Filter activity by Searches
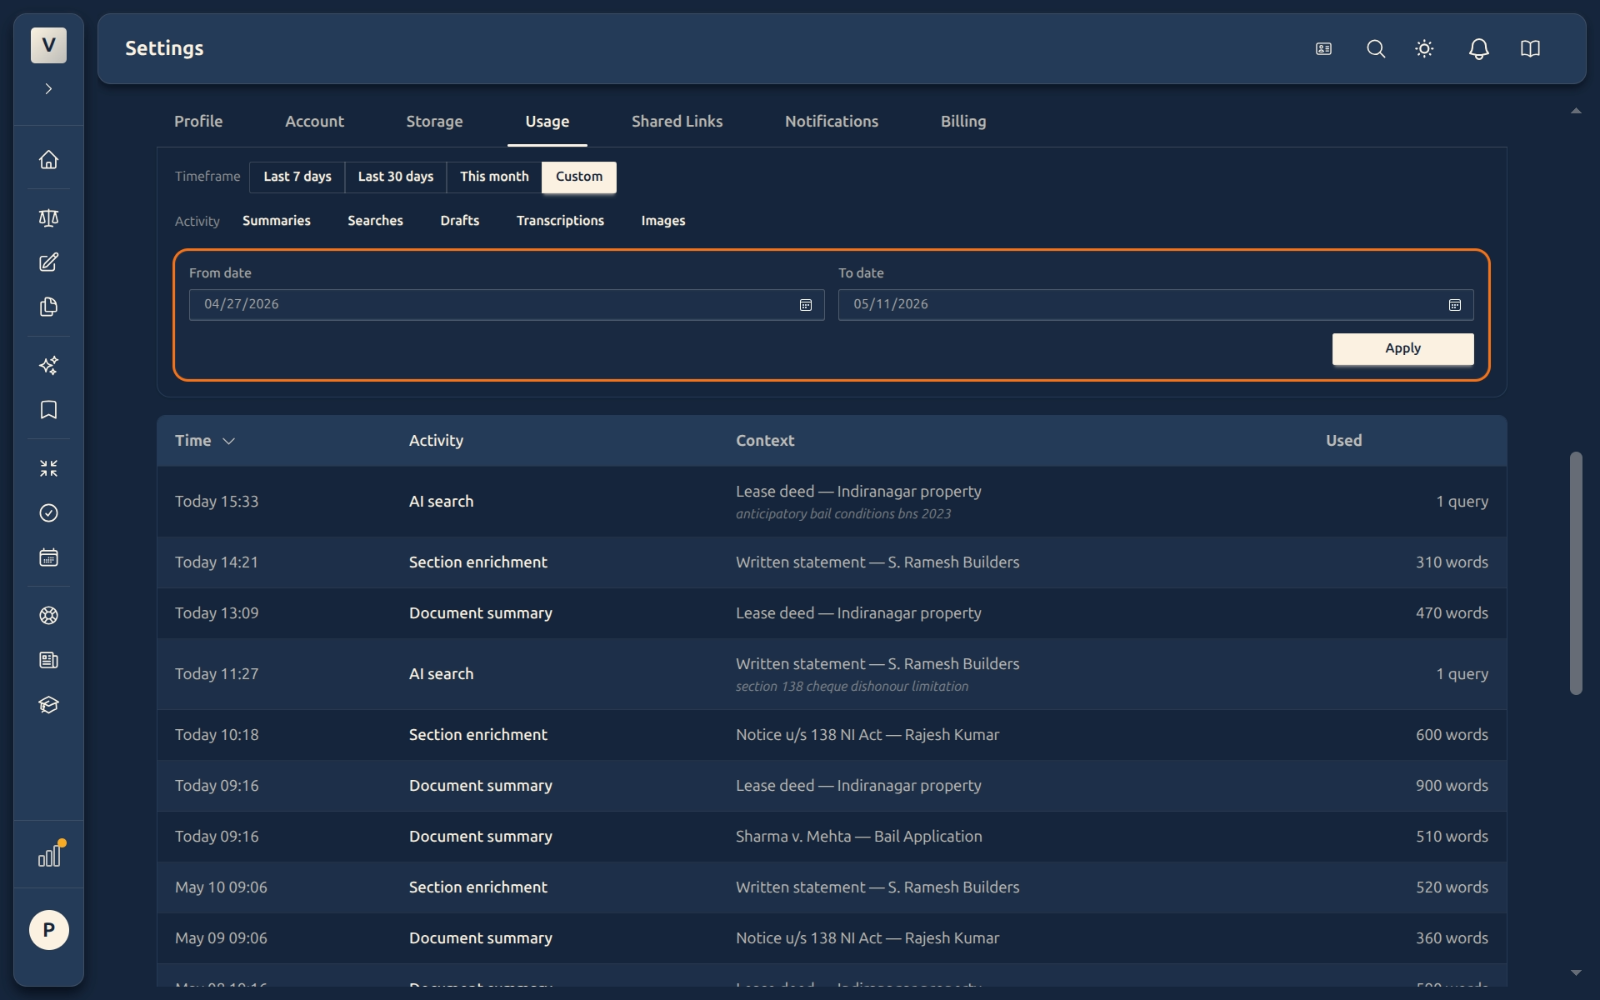 pyautogui.click(x=375, y=221)
